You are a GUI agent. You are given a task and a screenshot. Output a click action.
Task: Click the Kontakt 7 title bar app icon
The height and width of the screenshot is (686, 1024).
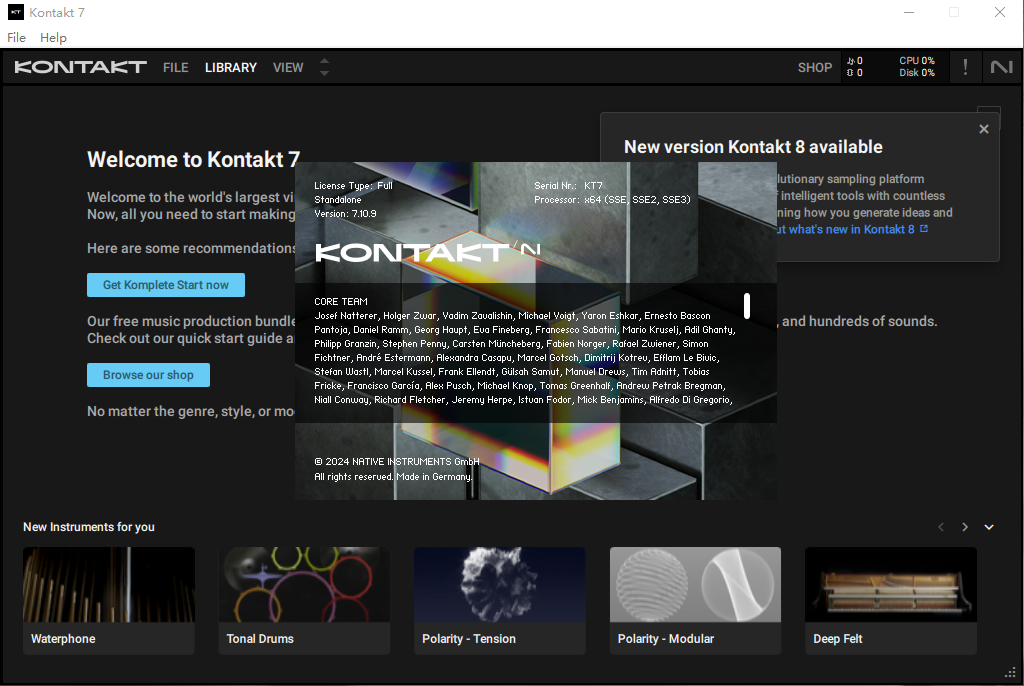(16, 12)
